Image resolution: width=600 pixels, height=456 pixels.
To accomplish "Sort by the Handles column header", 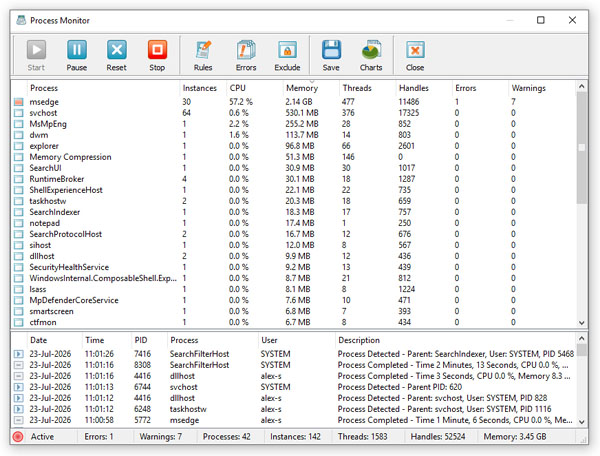I will (424, 88).
